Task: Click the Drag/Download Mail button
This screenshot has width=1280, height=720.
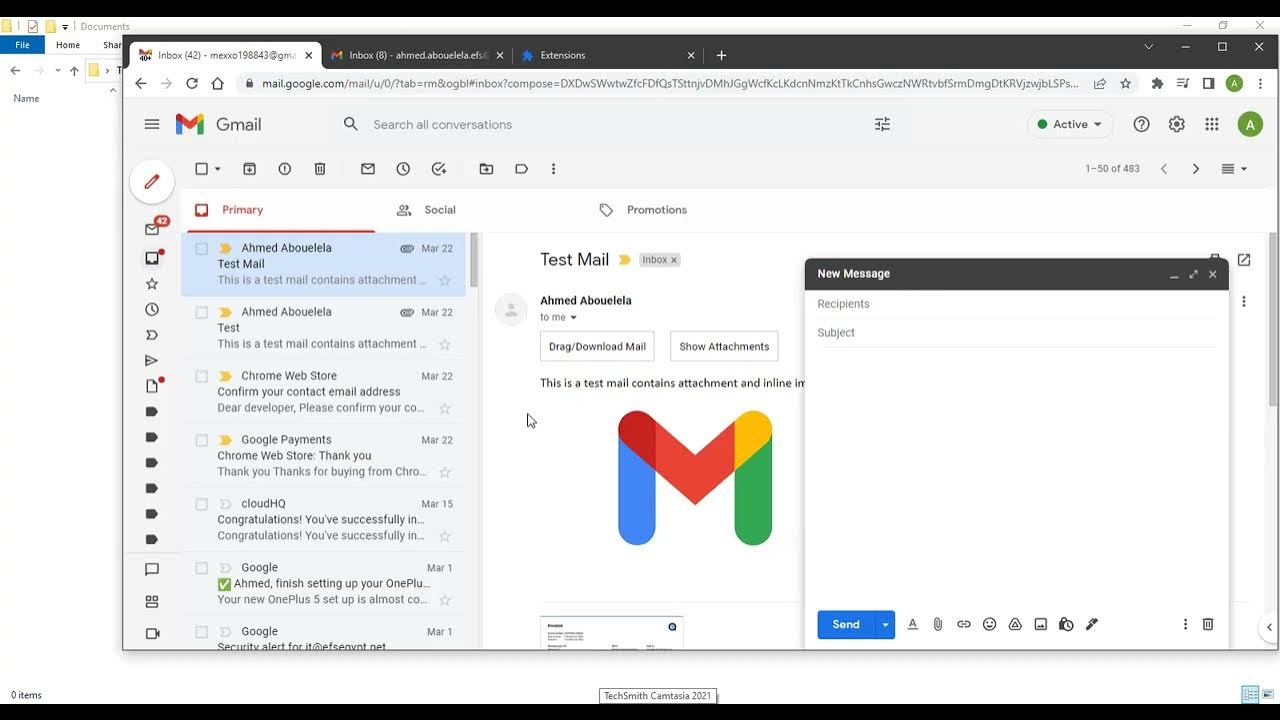Action: click(597, 346)
